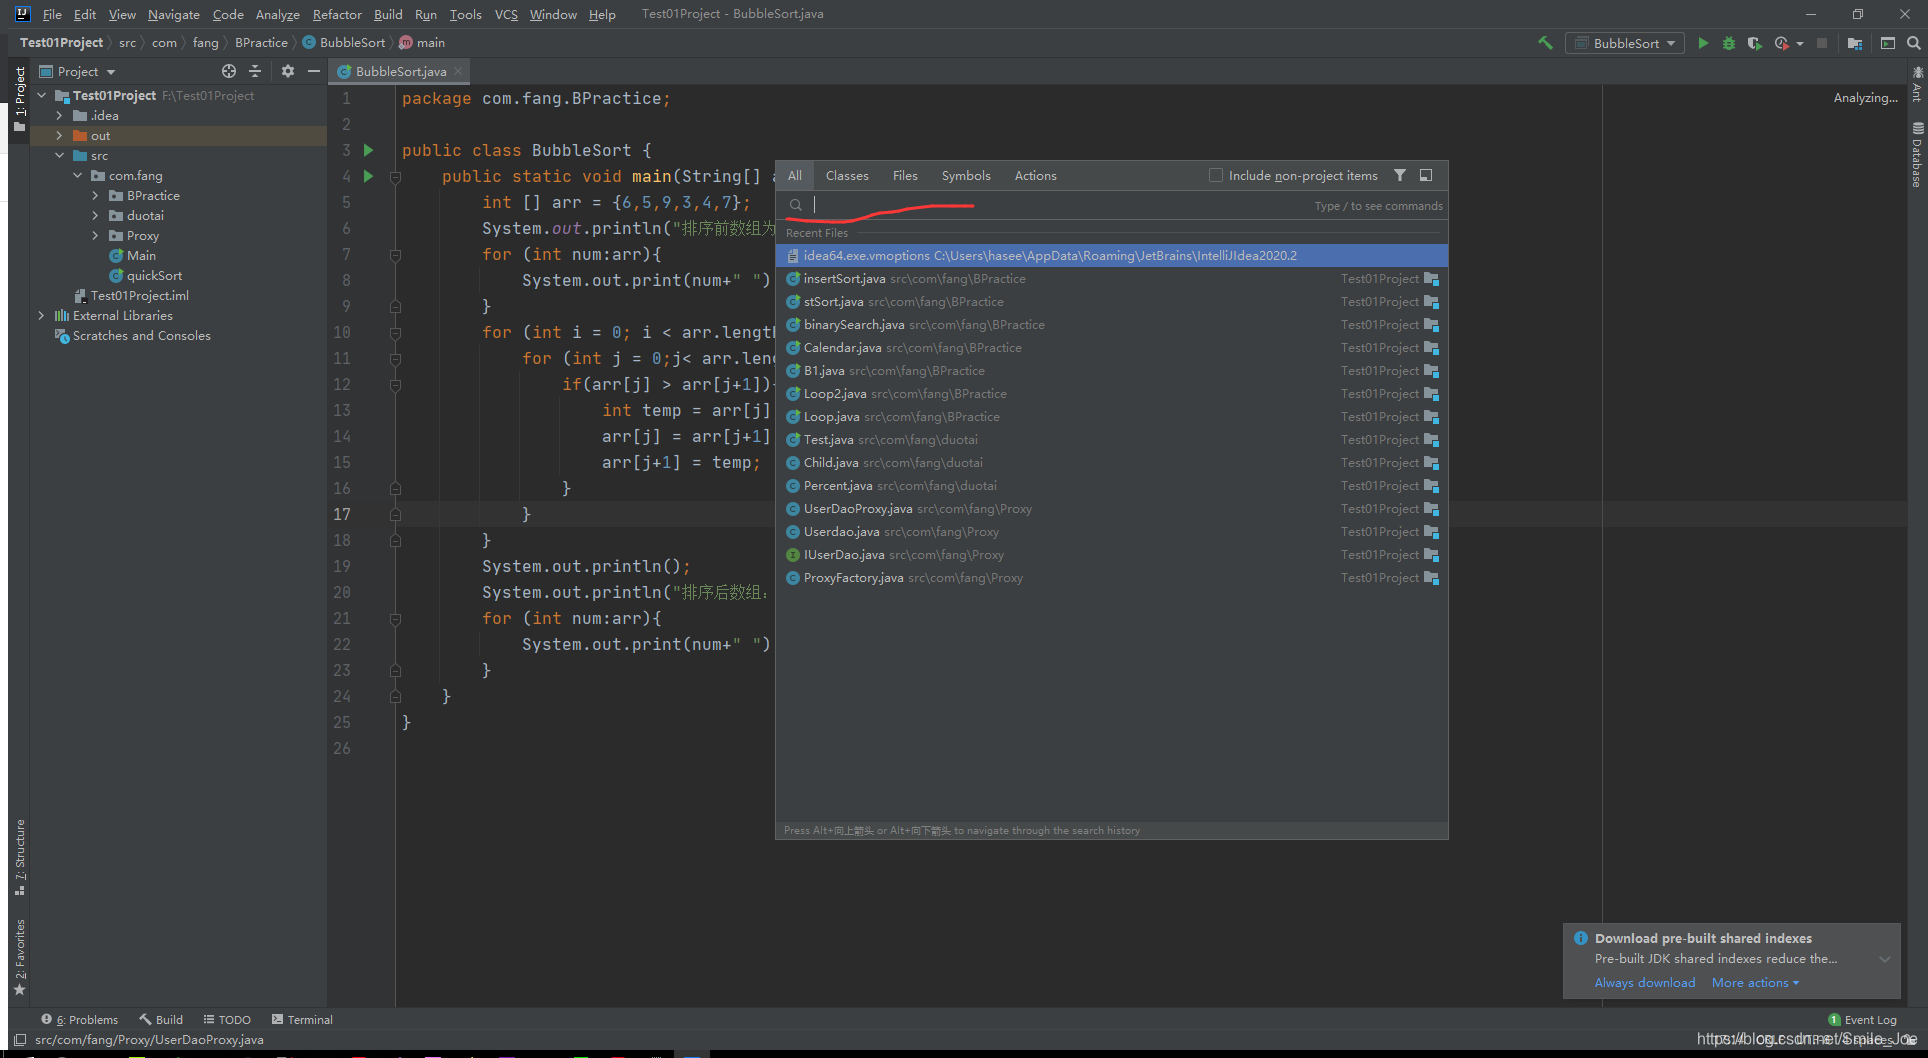Open Terminal tool window

302,1020
